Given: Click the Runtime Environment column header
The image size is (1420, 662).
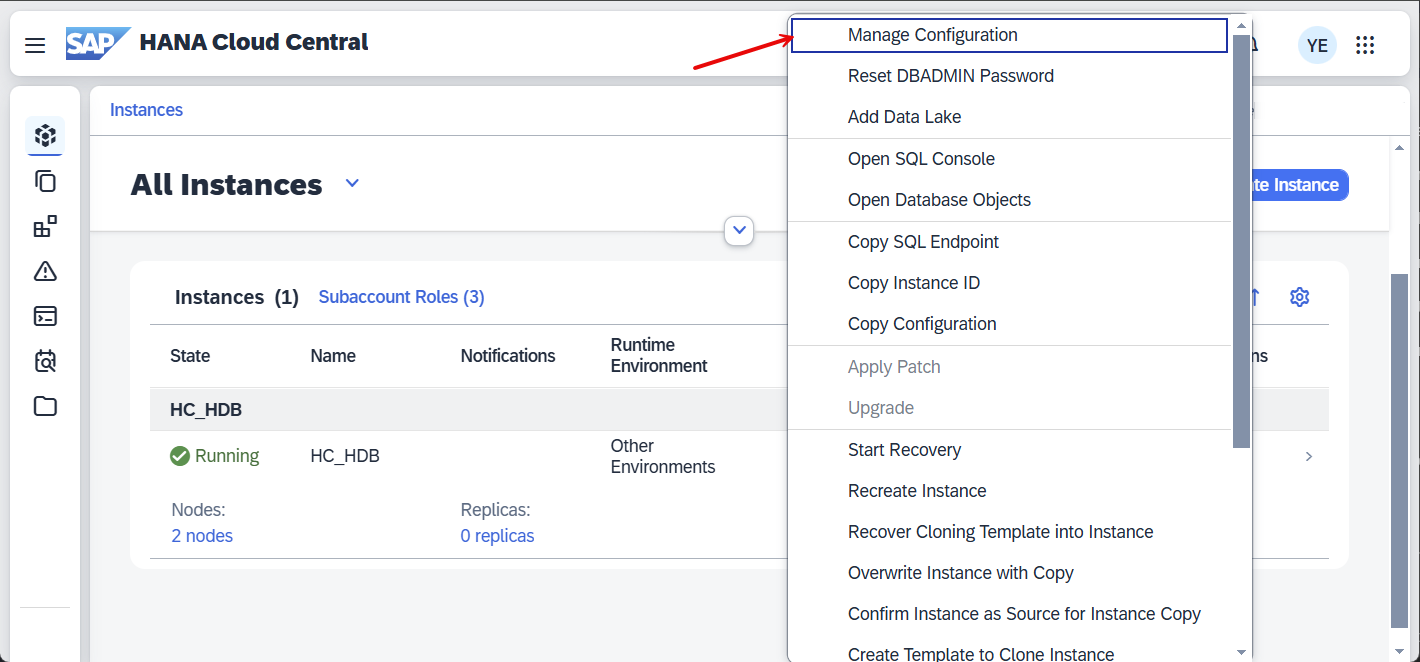Looking at the screenshot, I should click(659, 356).
